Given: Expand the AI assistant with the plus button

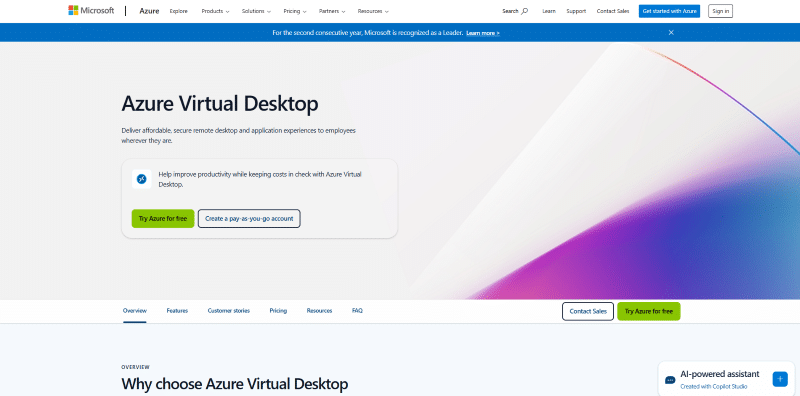Looking at the screenshot, I should (780, 379).
